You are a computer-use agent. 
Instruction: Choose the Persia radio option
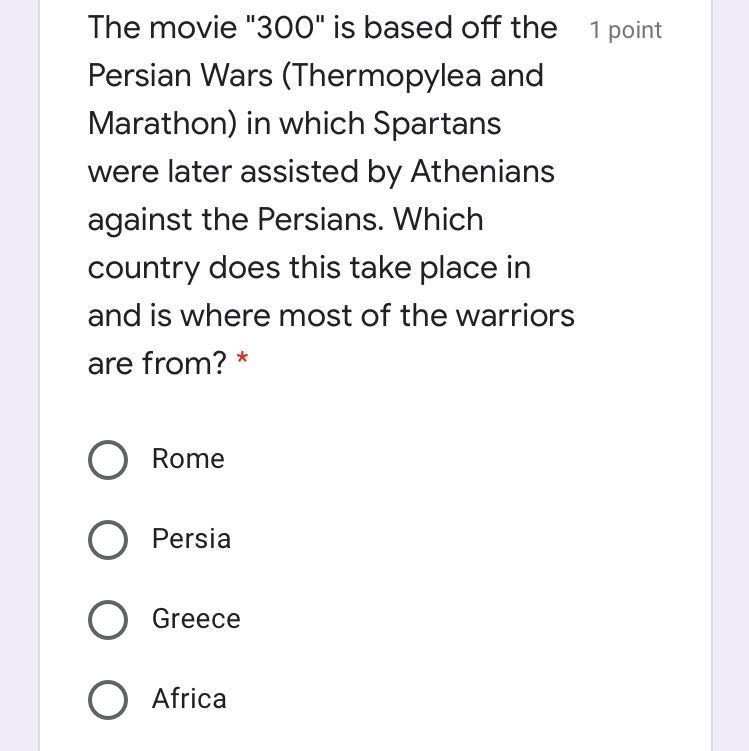coord(108,540)
